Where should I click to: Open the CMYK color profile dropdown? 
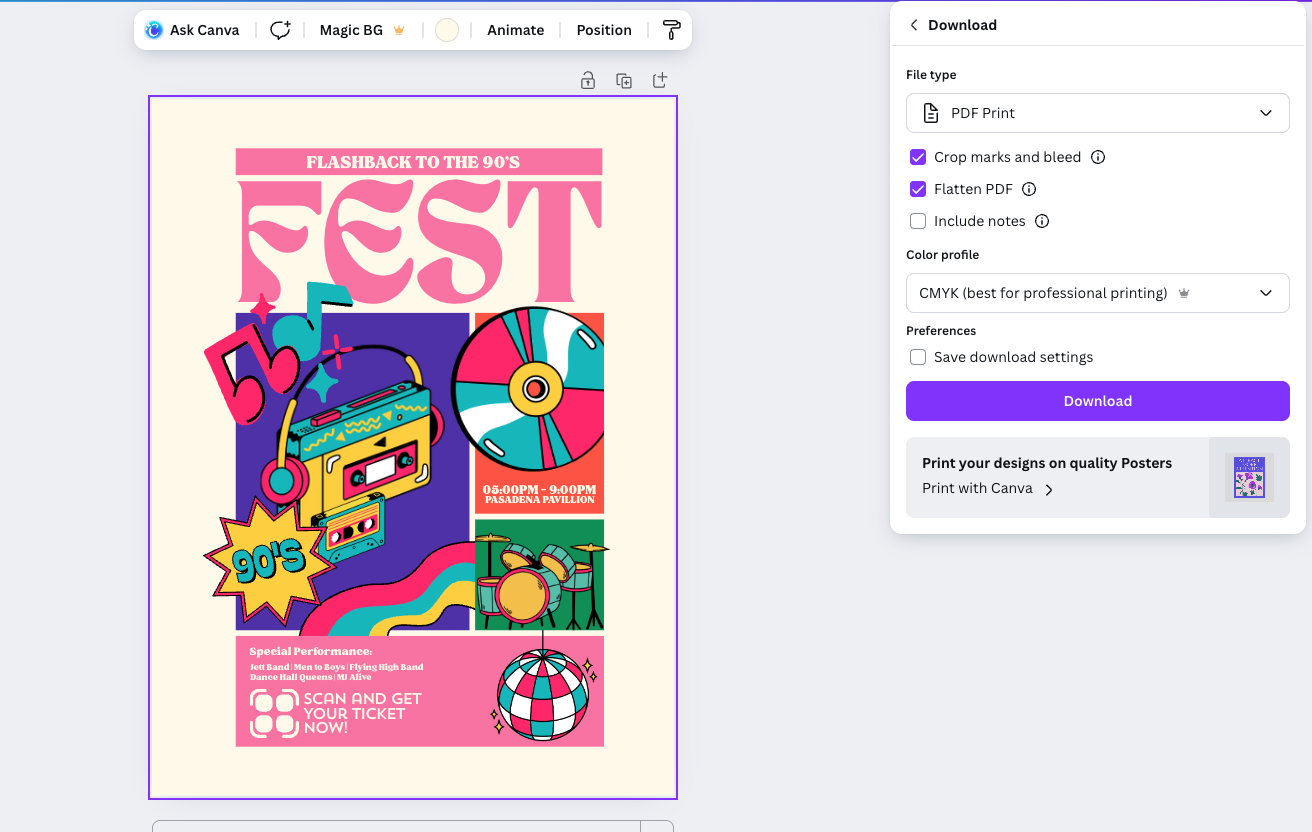[x=1097, y=292]
